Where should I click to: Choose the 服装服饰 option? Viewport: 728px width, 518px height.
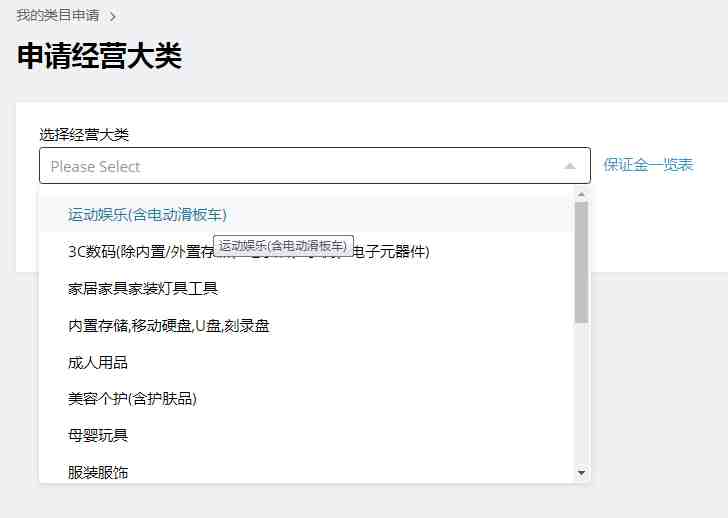[306, 472]
